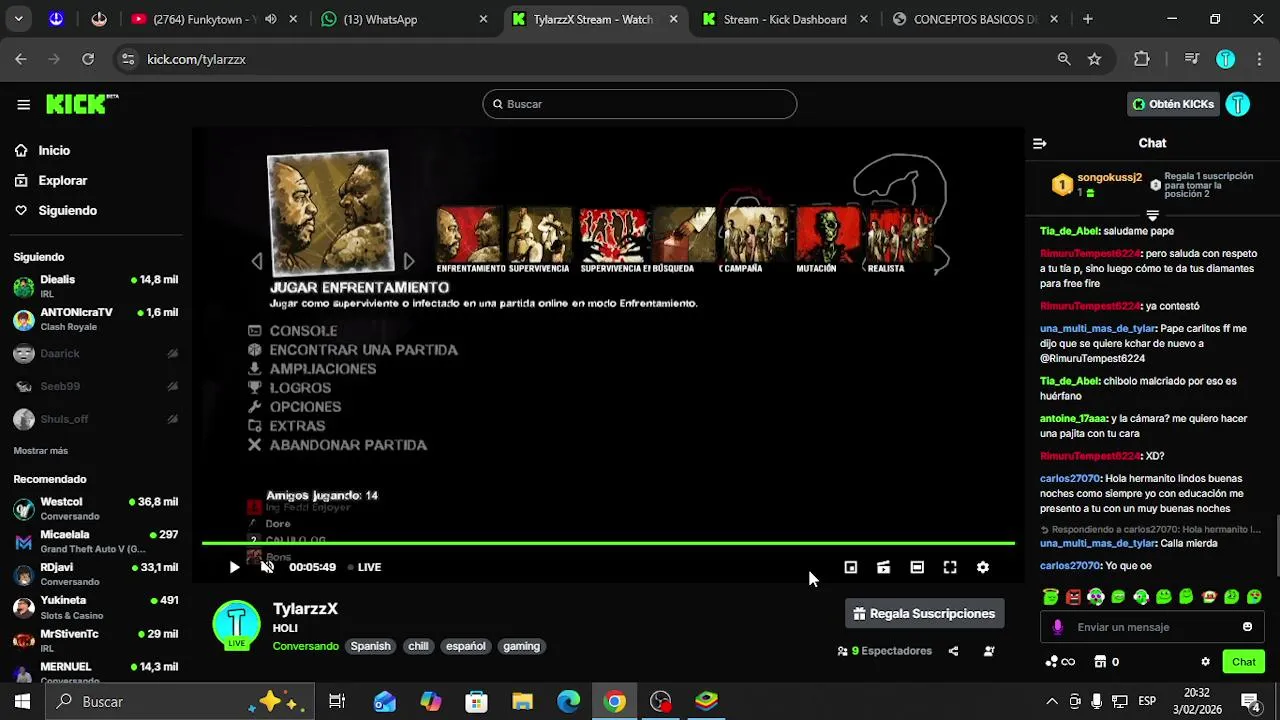The image size is (1280, 720).
Task: Click Obtén KICKs button
Action: tap(1173, 104)
